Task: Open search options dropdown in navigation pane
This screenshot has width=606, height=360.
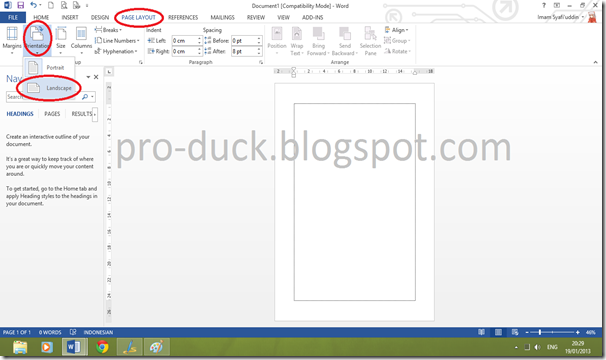Action: (92, 97)
